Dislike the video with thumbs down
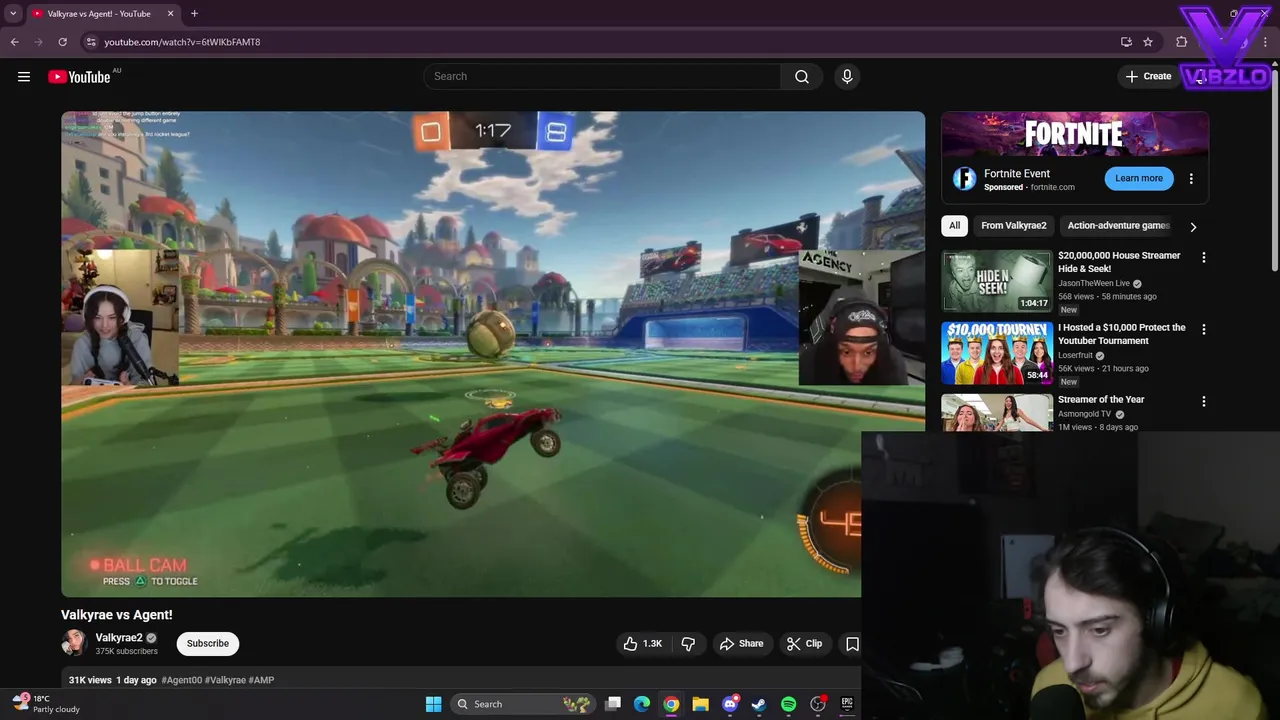This screenshot has height=720, width=1280. (688, 644)
